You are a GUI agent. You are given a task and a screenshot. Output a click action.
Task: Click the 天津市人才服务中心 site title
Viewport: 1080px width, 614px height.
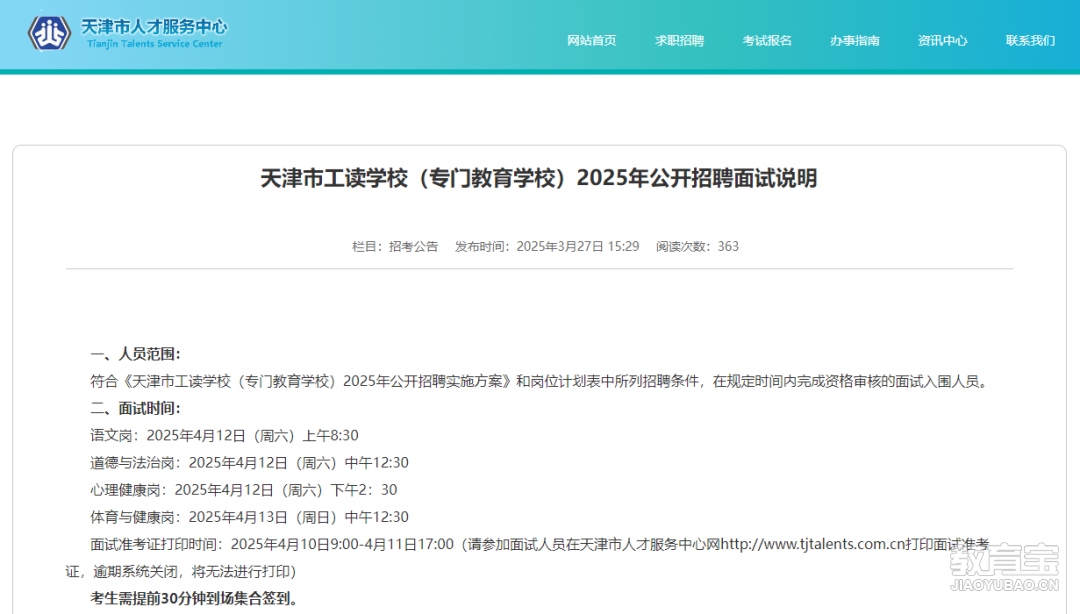click(x=154, y=27)
